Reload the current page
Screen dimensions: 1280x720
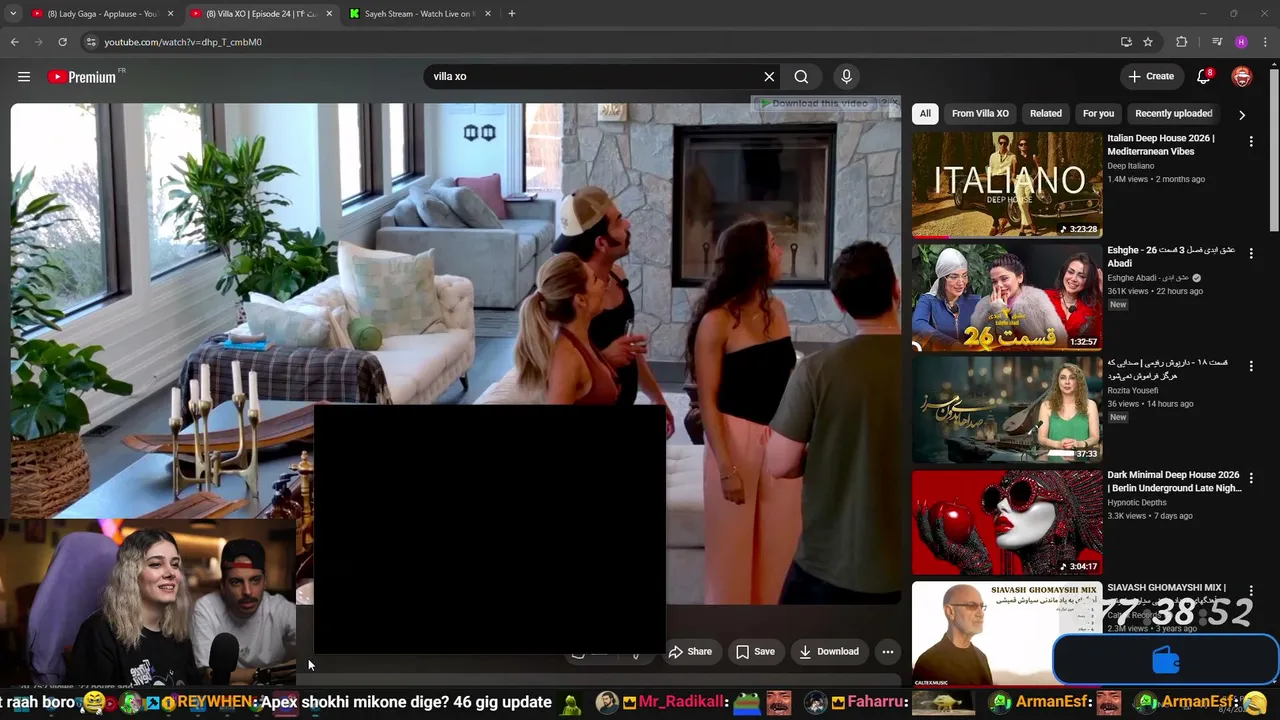[62, 42]
